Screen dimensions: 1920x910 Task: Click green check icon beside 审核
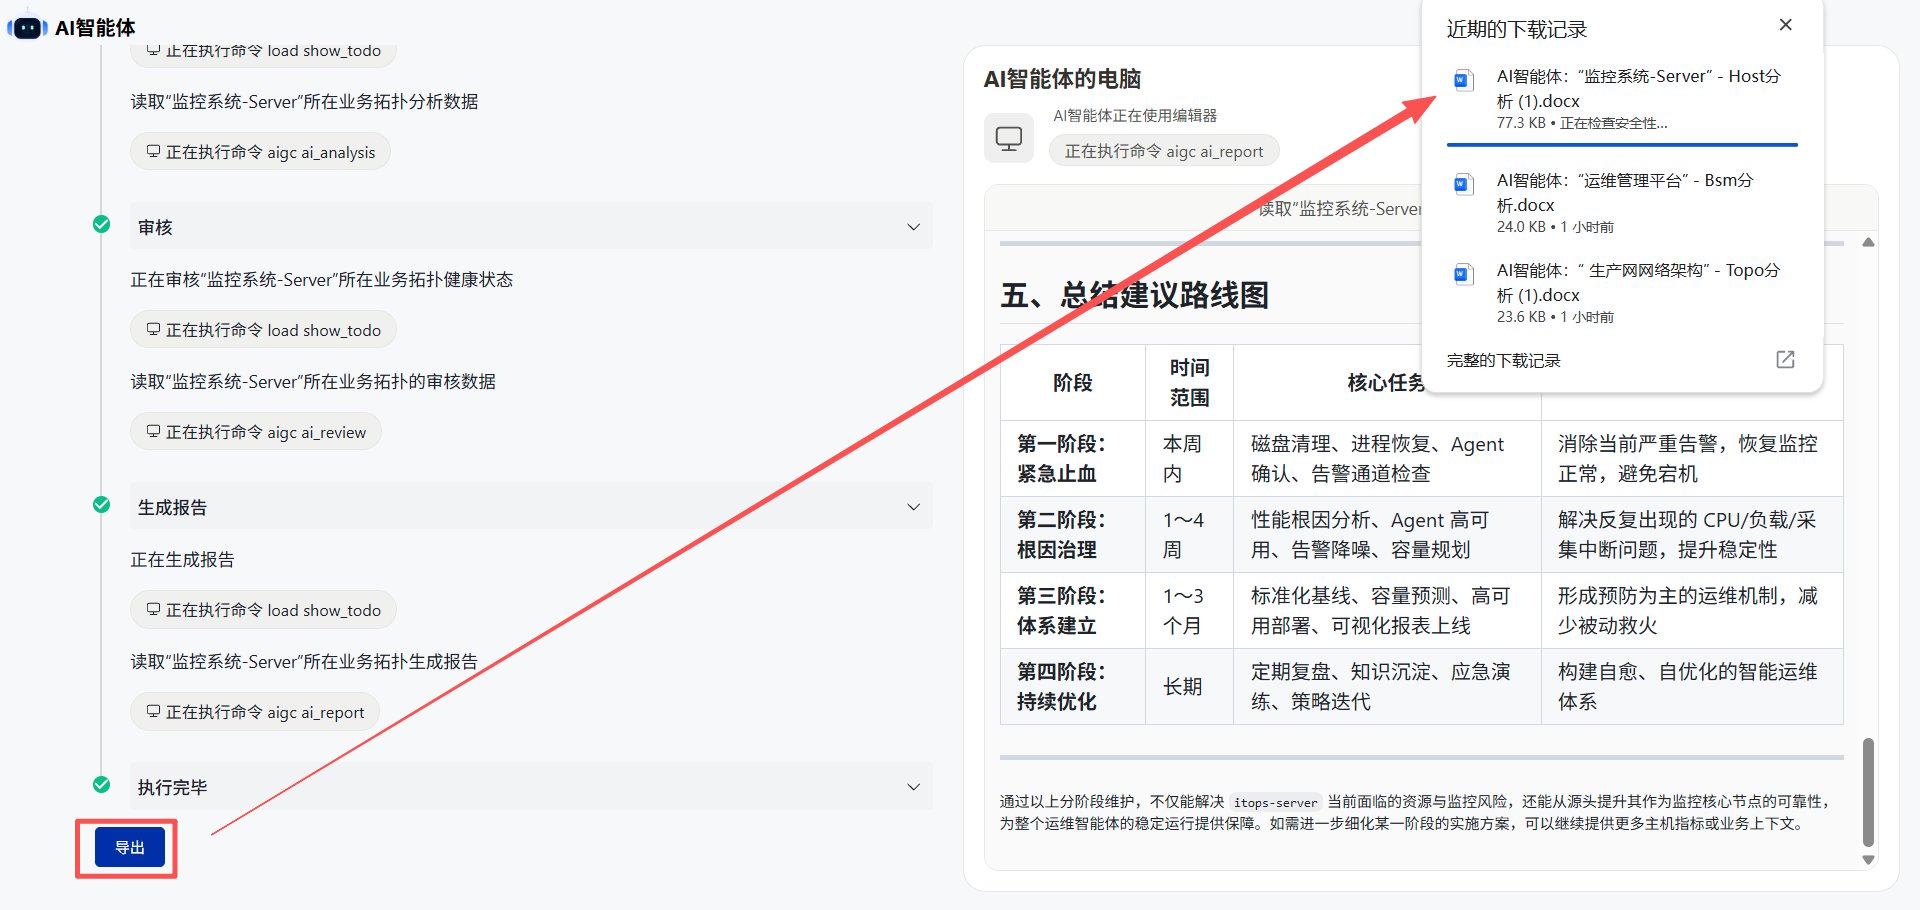pos(101,224)
